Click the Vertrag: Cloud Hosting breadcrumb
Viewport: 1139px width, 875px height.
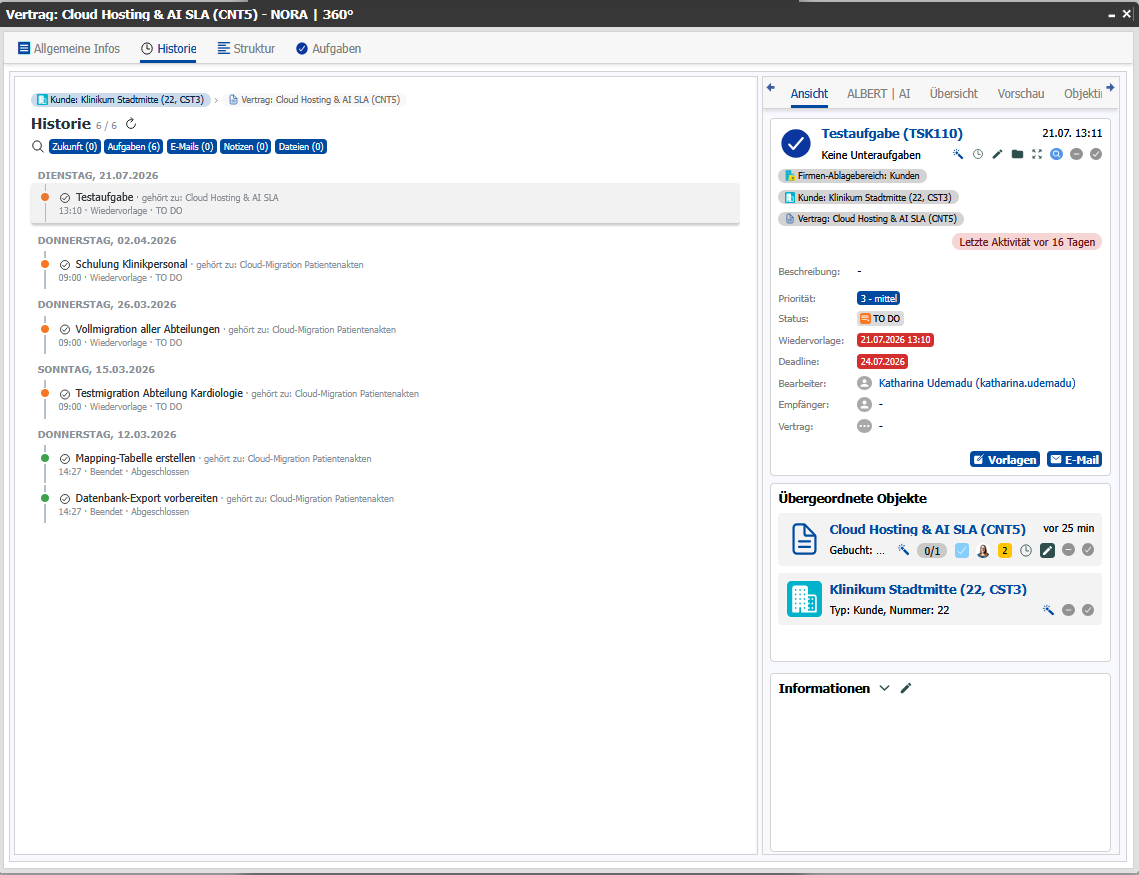tap(315, 99)
